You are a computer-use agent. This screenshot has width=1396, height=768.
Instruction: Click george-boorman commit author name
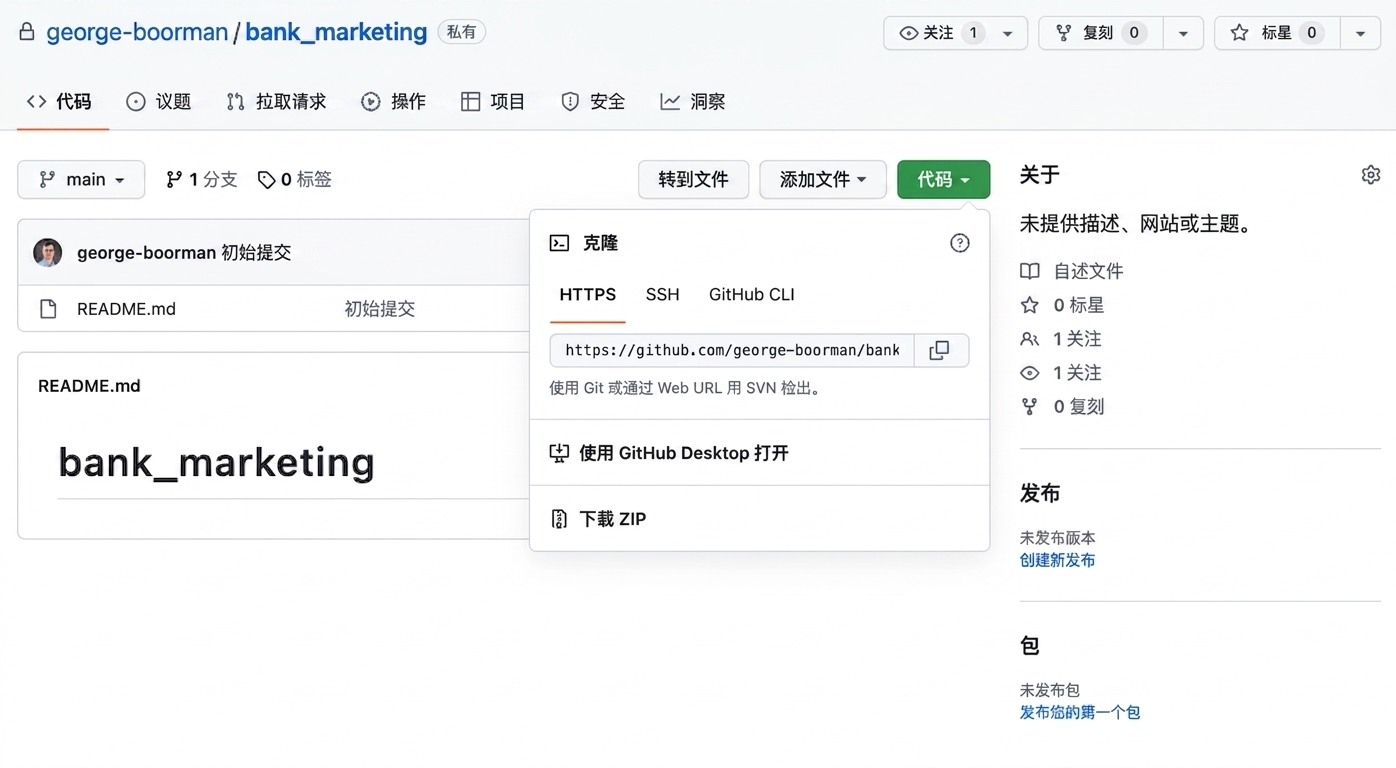(147, 253)
